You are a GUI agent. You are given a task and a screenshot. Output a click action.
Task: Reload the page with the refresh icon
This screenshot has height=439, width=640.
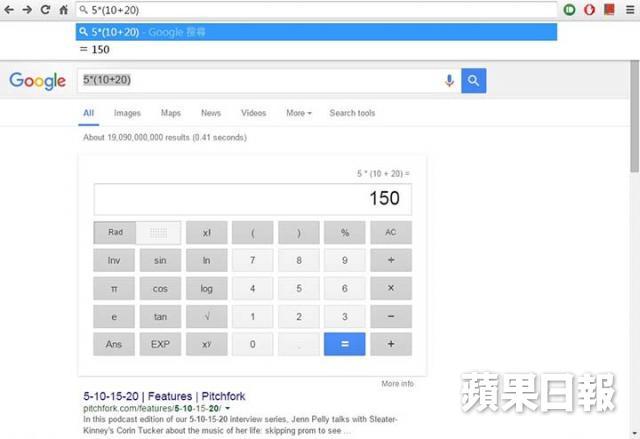point(45,10)
